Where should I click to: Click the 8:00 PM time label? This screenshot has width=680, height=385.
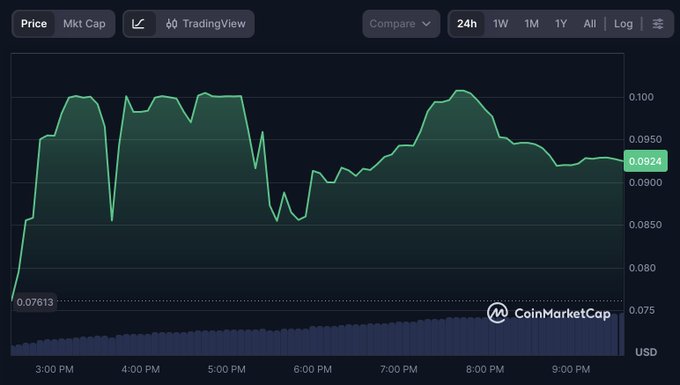(485, 369)
